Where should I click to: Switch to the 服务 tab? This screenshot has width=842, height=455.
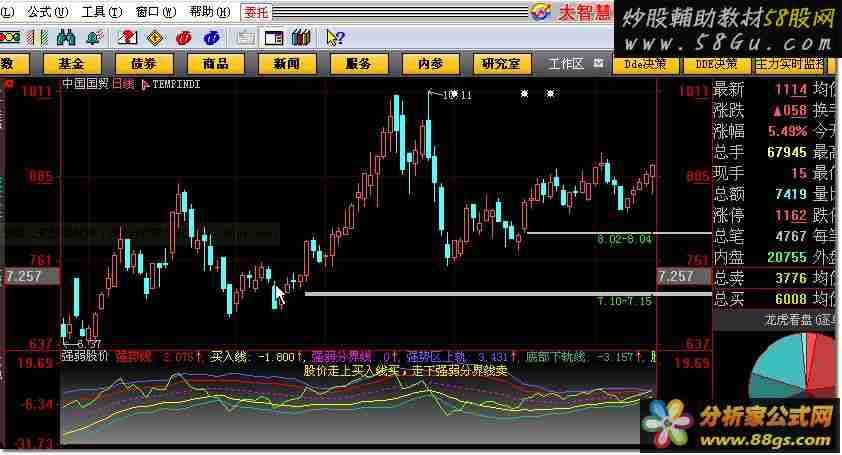(358, 64)
